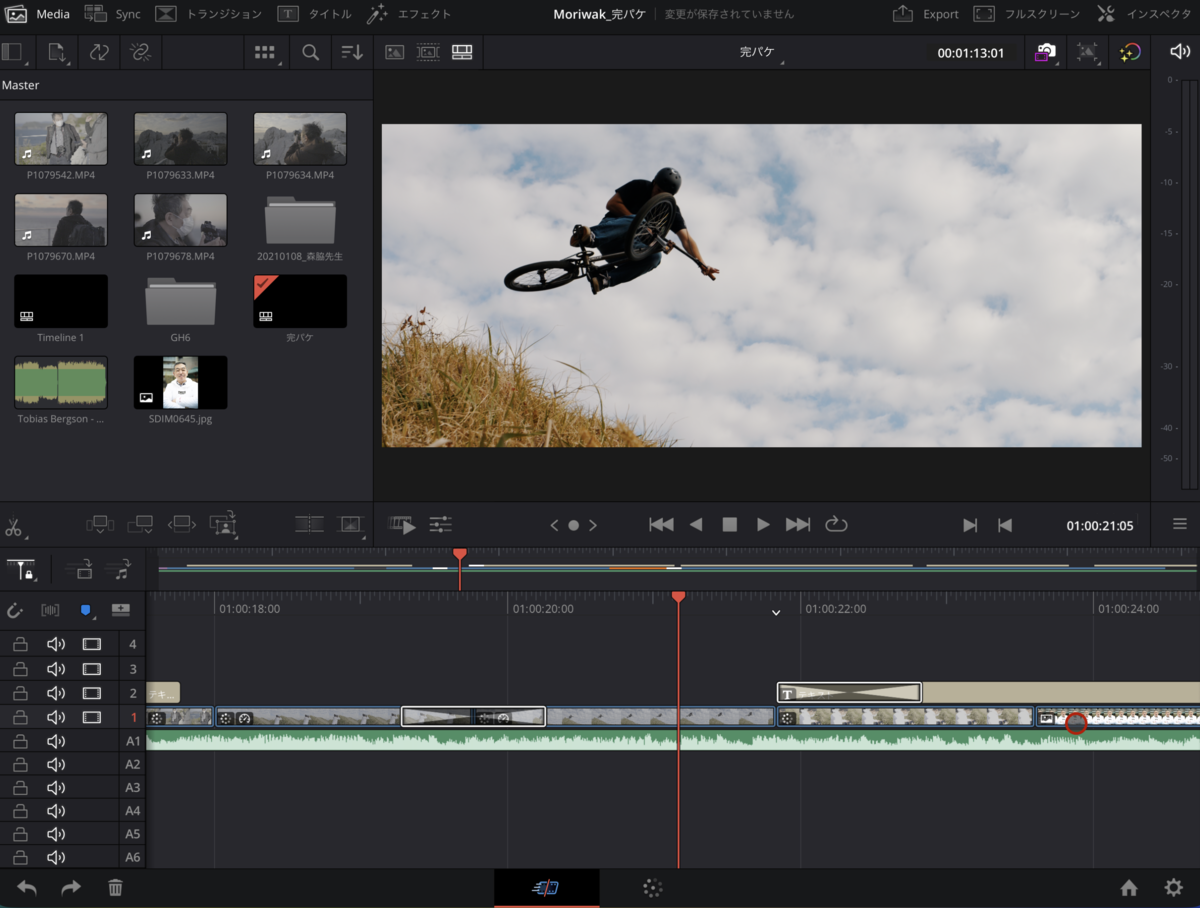
Task: Click the blue marker color flag
Action: 85,610
